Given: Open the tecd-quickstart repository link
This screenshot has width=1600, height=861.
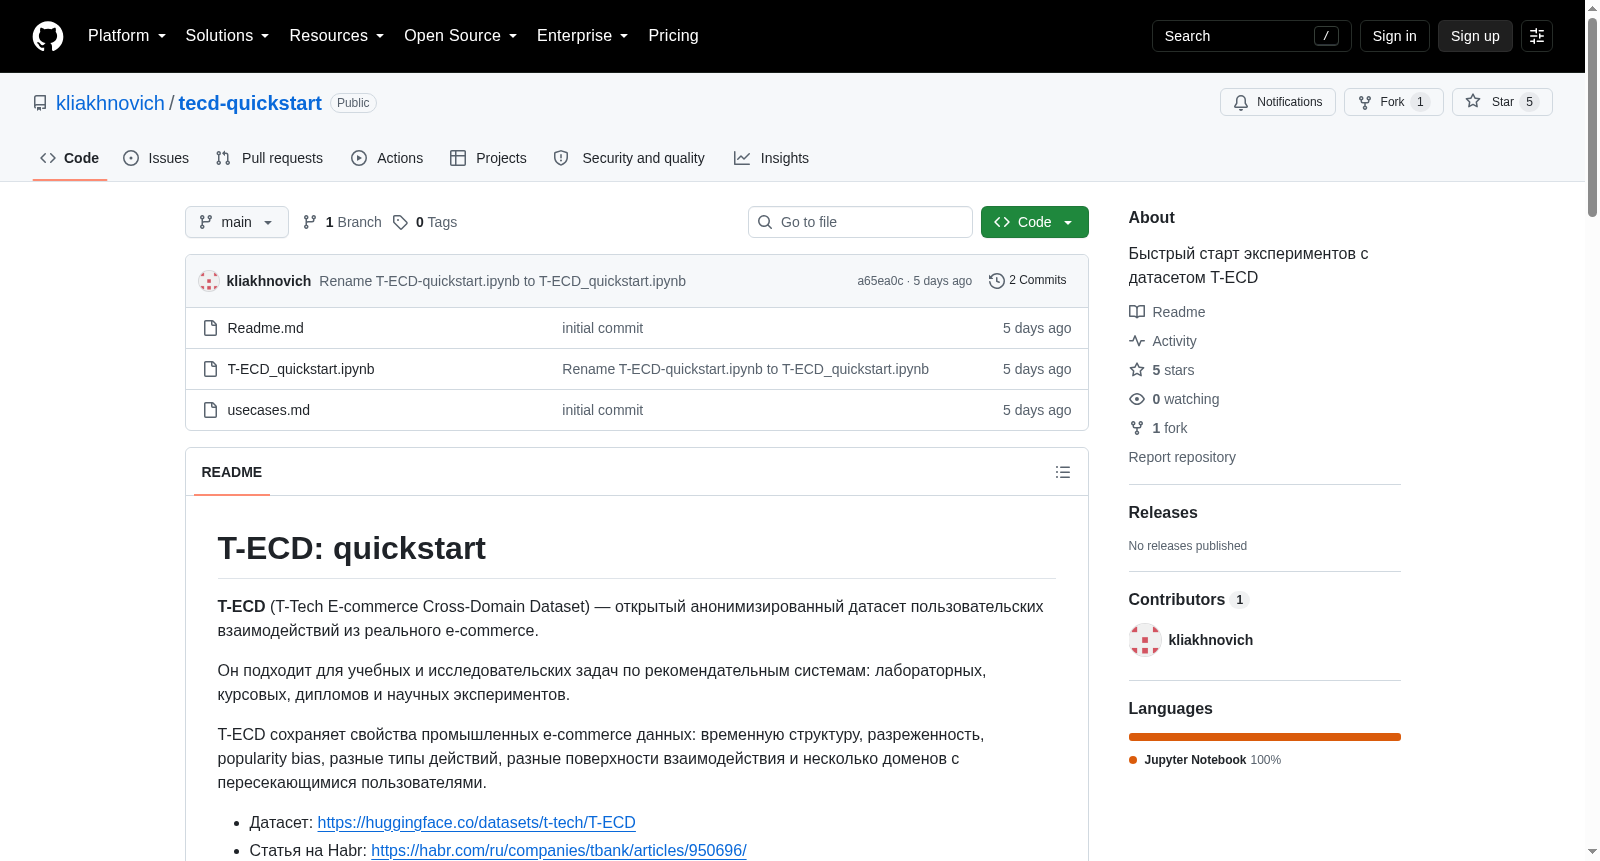Looking at the screenshot, I should click(x=250, y=103).
